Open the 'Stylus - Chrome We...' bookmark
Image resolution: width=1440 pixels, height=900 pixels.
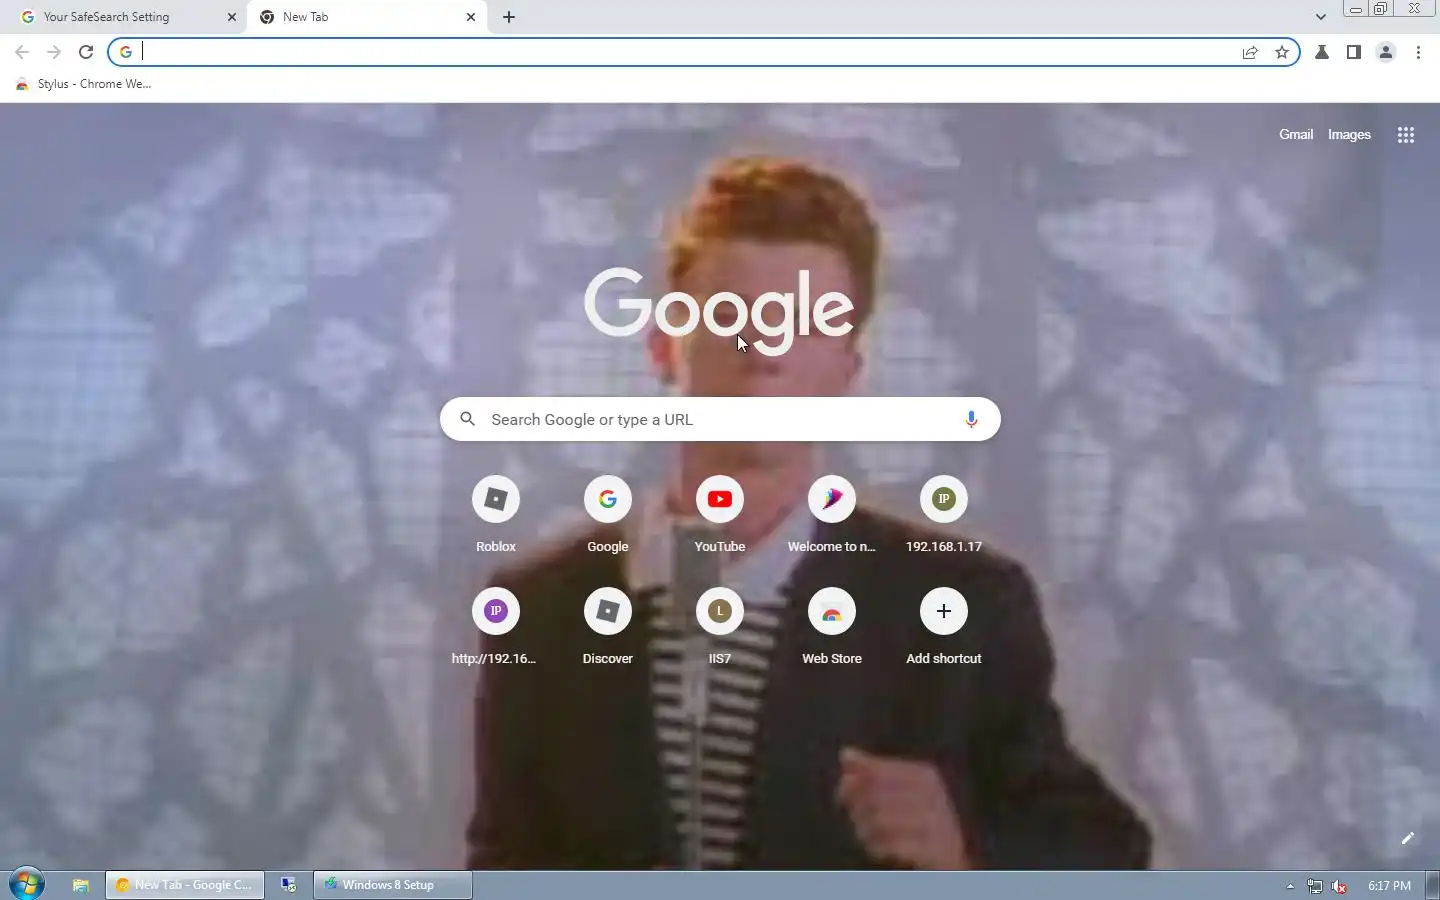click(84, 84)
